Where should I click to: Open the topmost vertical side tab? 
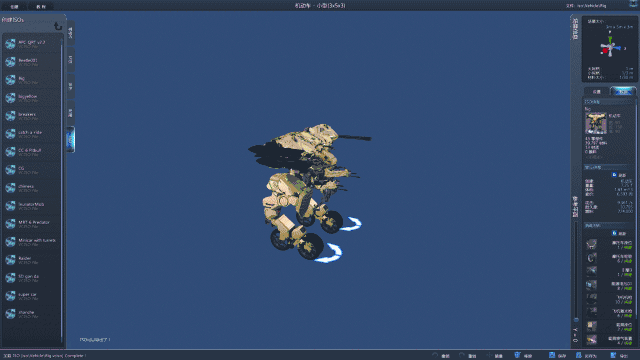coord(71,33)
